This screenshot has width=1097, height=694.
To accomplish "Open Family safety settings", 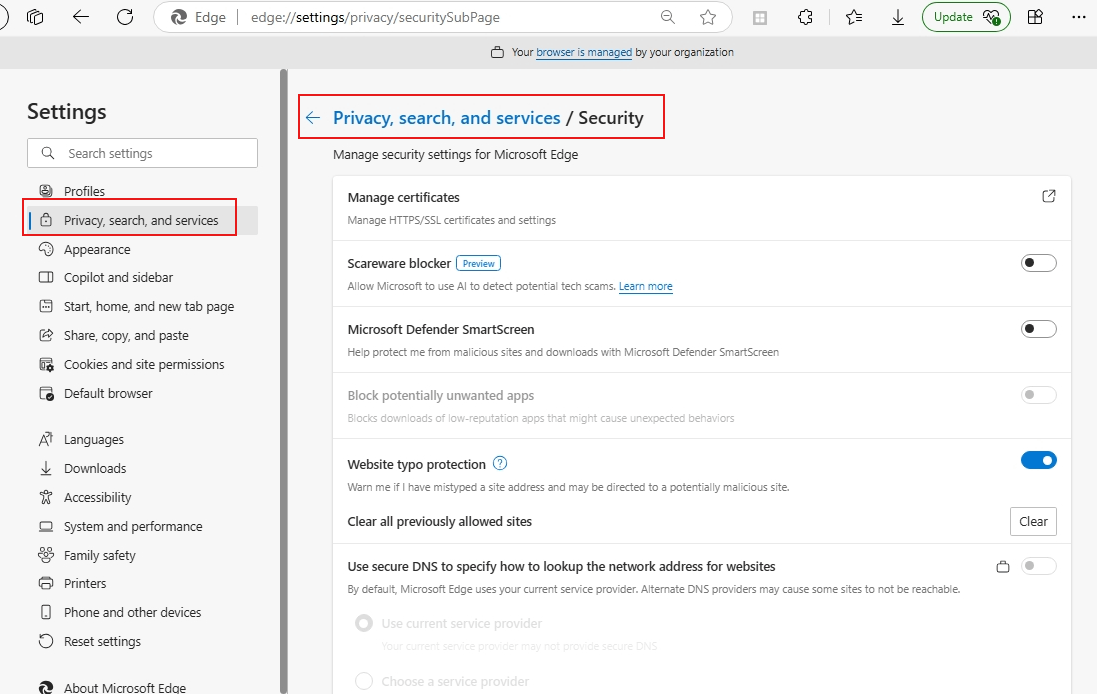I will (x=143, y=555).
